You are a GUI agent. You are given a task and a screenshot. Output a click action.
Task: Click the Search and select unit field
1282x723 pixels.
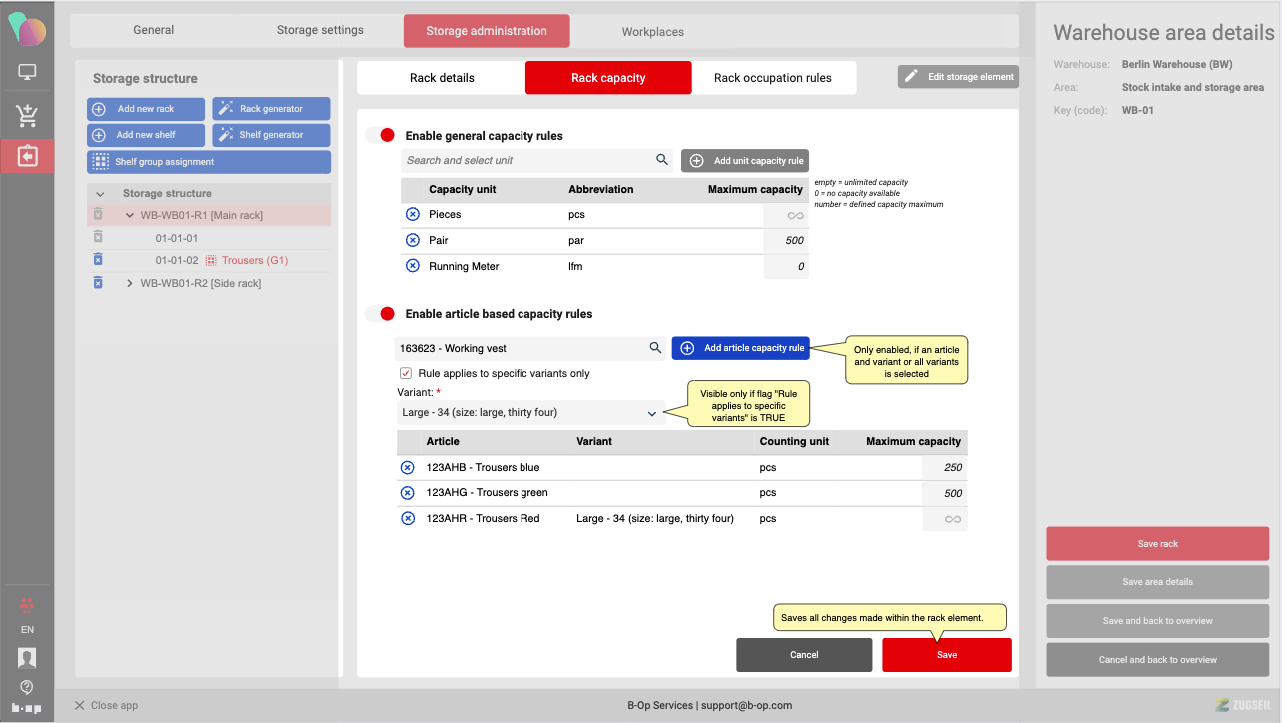(525, 160)
